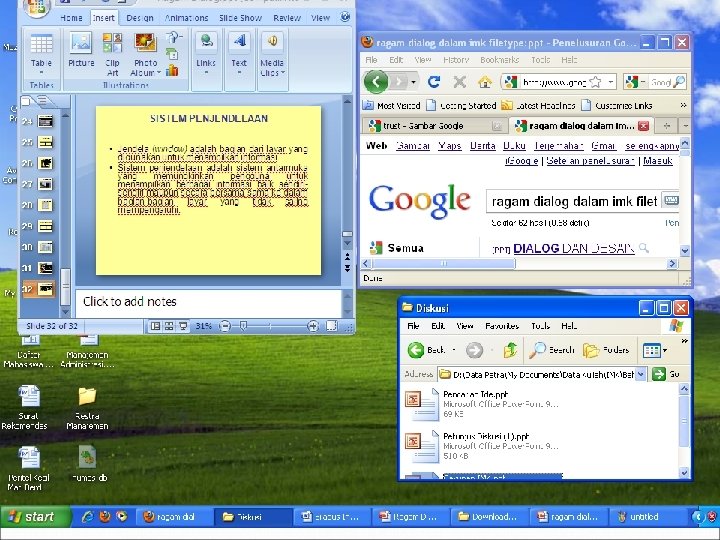Open PowerPoint Help icon
The image size is (720, 540).
(344, 17)
